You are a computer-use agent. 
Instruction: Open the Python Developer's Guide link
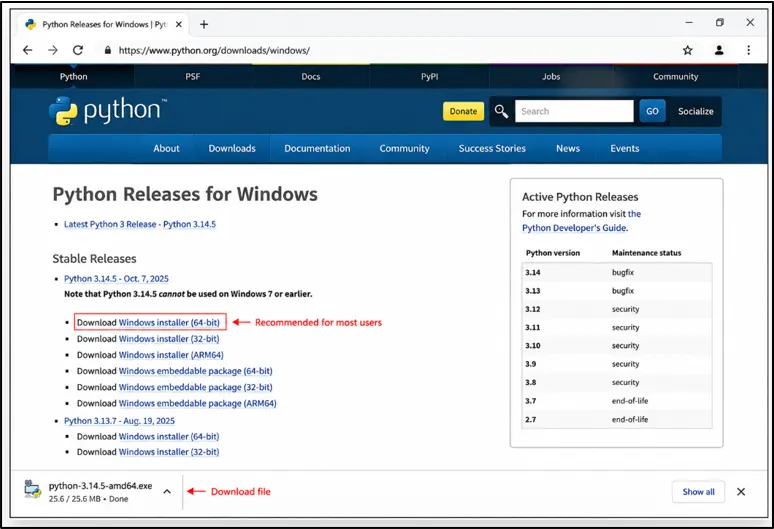coord(576,228)
